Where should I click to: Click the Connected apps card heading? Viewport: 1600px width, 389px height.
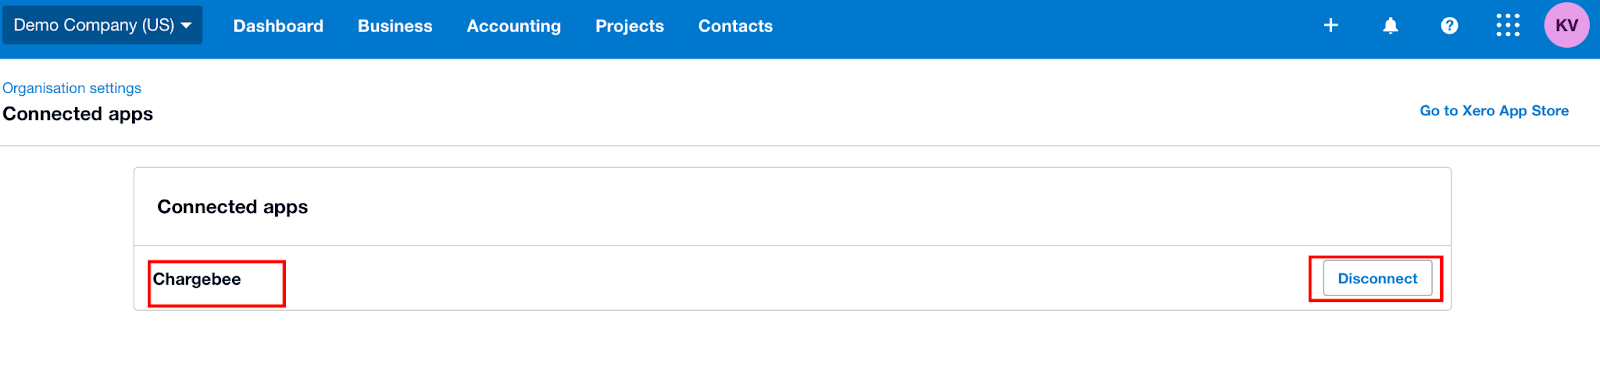click(x=233, y=207)
